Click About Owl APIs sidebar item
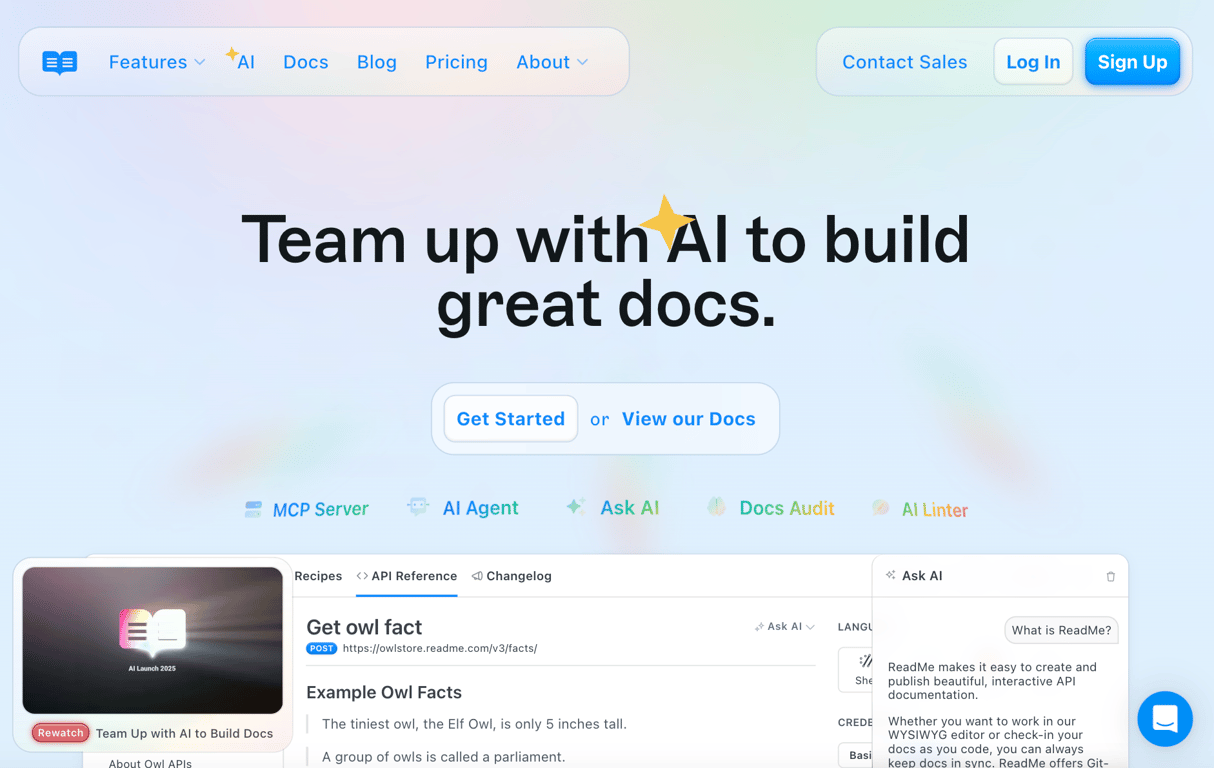The image size is (1214, 768). click(150, 763)
